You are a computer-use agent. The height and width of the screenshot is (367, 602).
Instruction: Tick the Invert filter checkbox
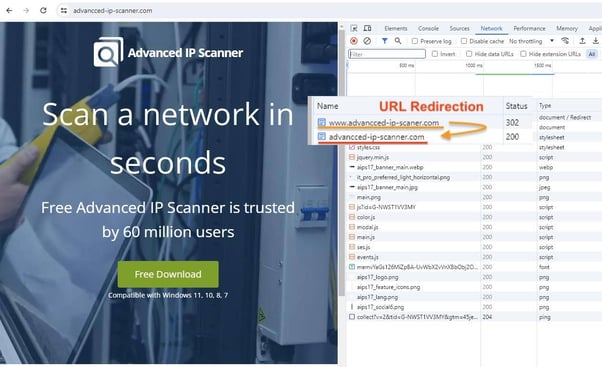coord(435,54)
